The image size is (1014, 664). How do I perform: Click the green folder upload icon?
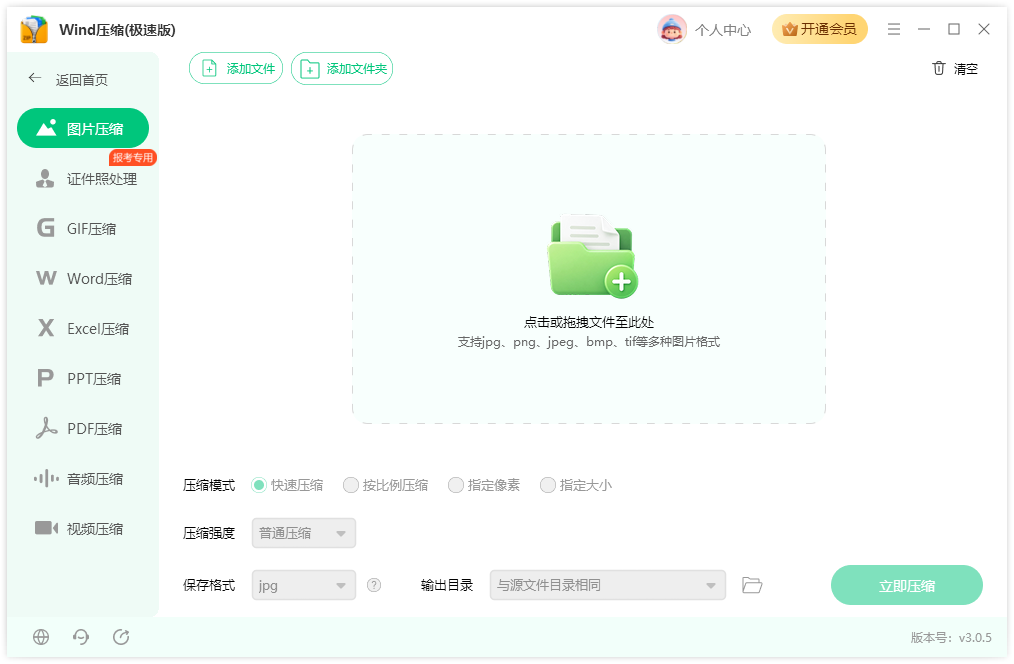point(592,256)
